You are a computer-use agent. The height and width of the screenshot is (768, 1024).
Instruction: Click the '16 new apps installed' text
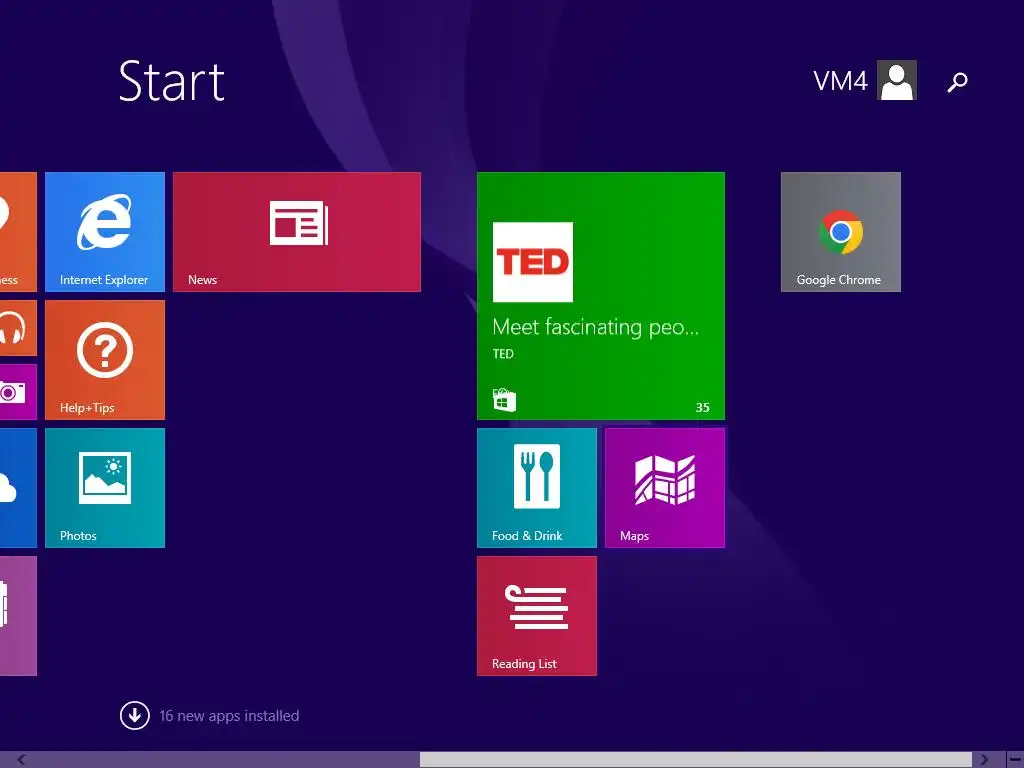[x=229, y=716]
